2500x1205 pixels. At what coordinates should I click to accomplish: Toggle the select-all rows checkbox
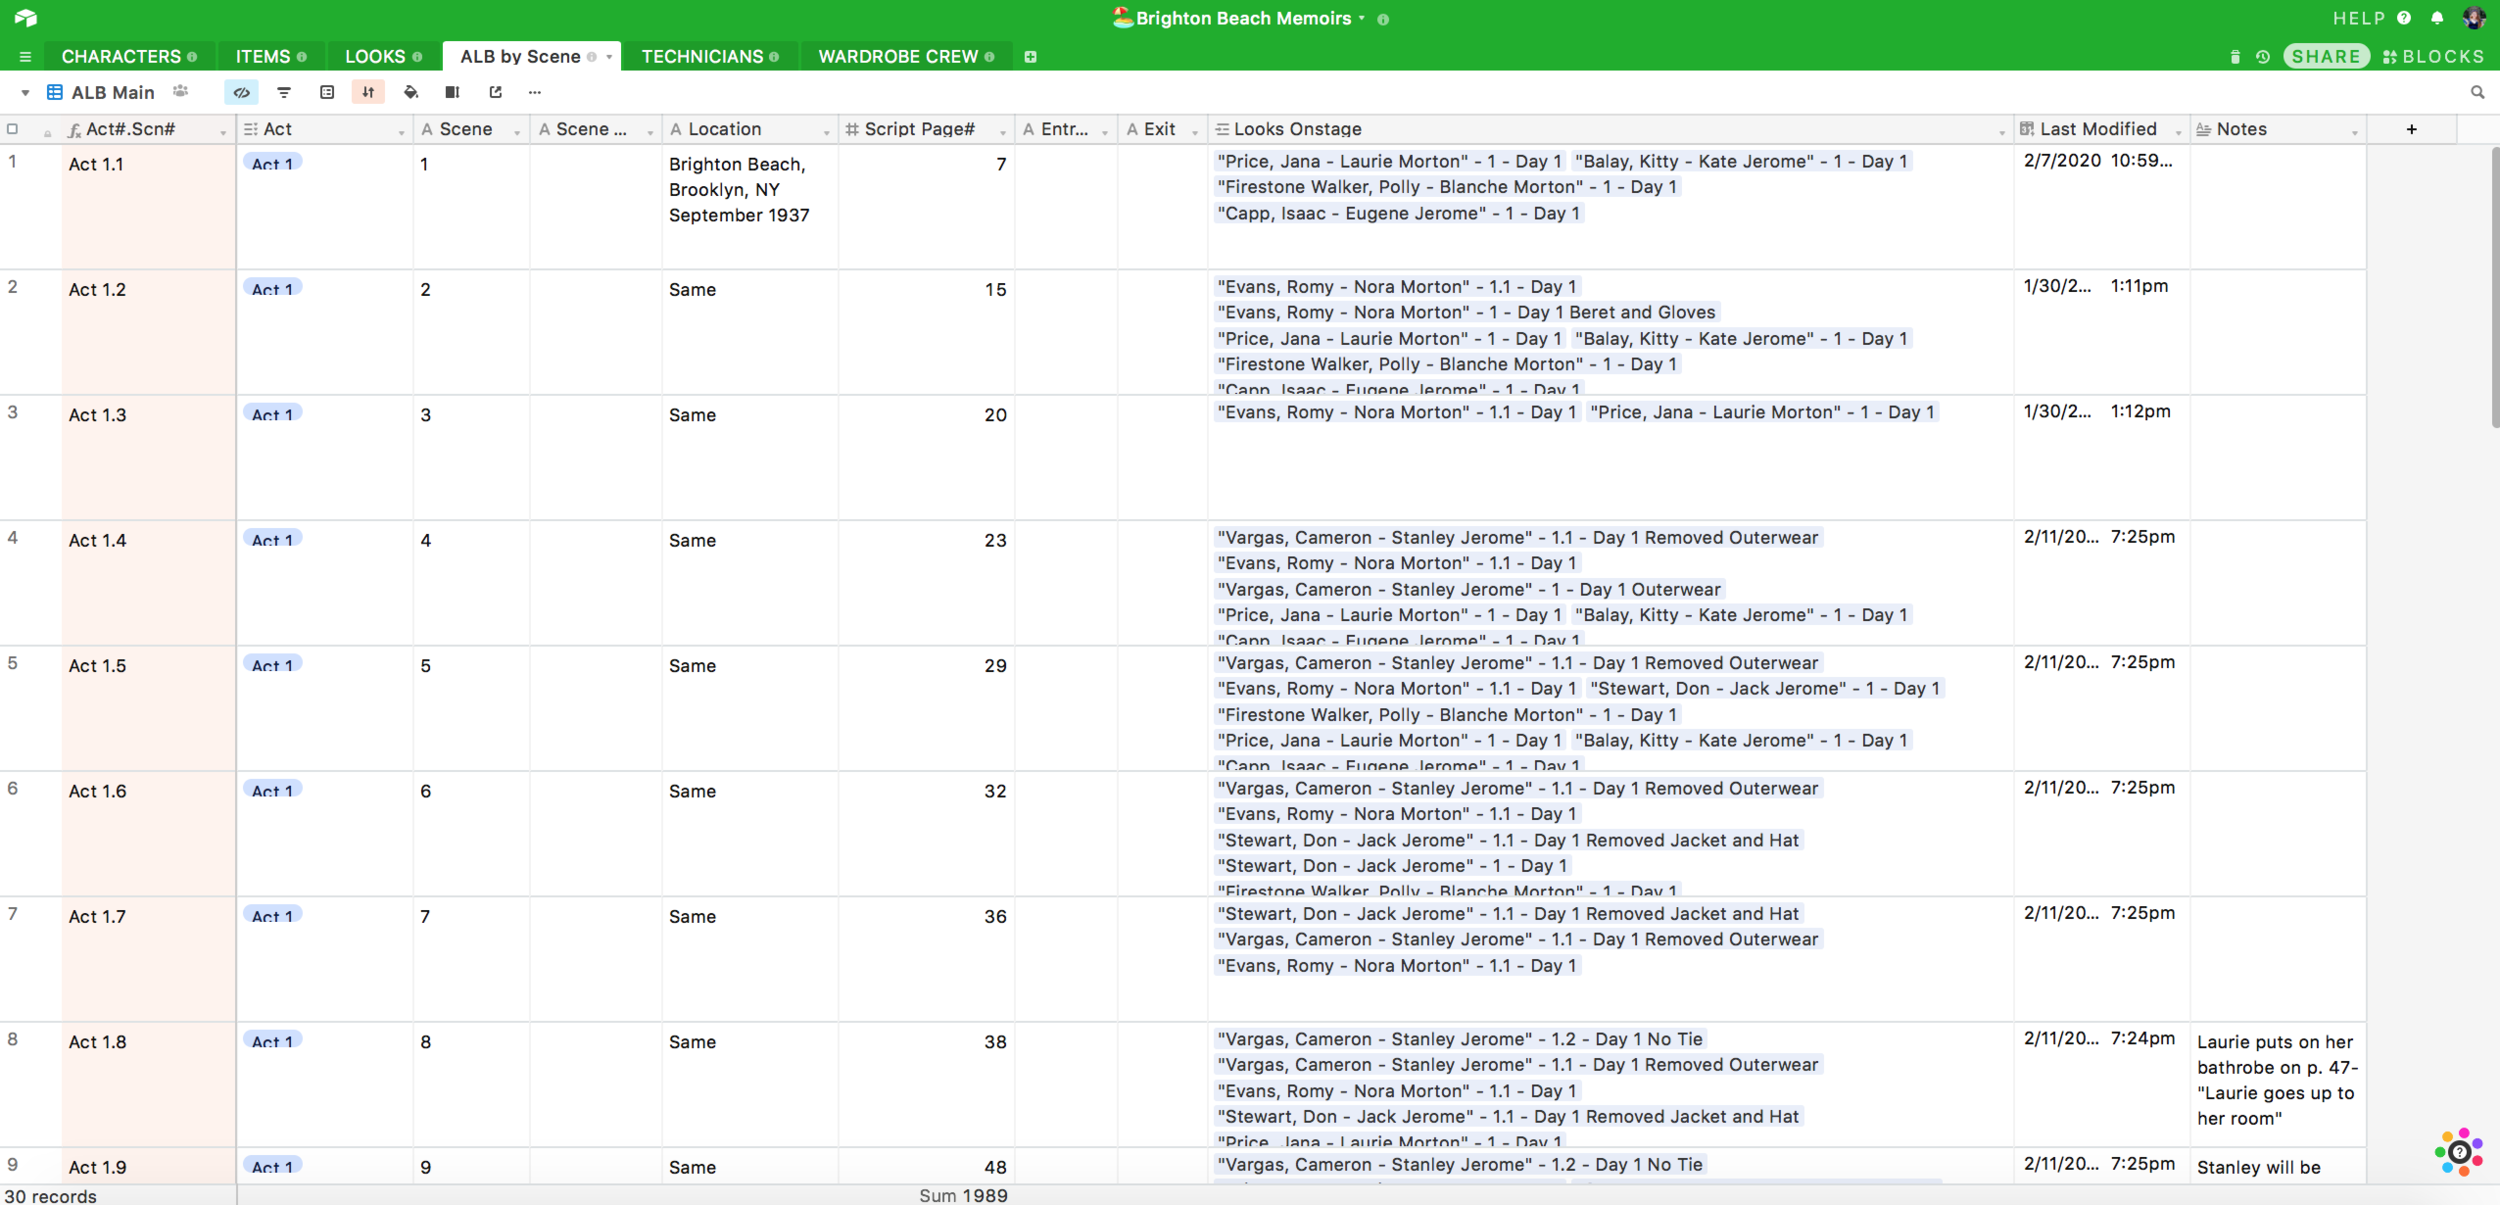[13, 129]
